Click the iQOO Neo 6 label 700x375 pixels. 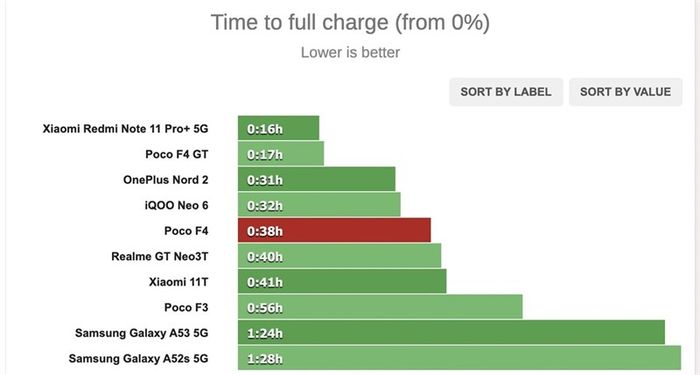tap(176, 205)
